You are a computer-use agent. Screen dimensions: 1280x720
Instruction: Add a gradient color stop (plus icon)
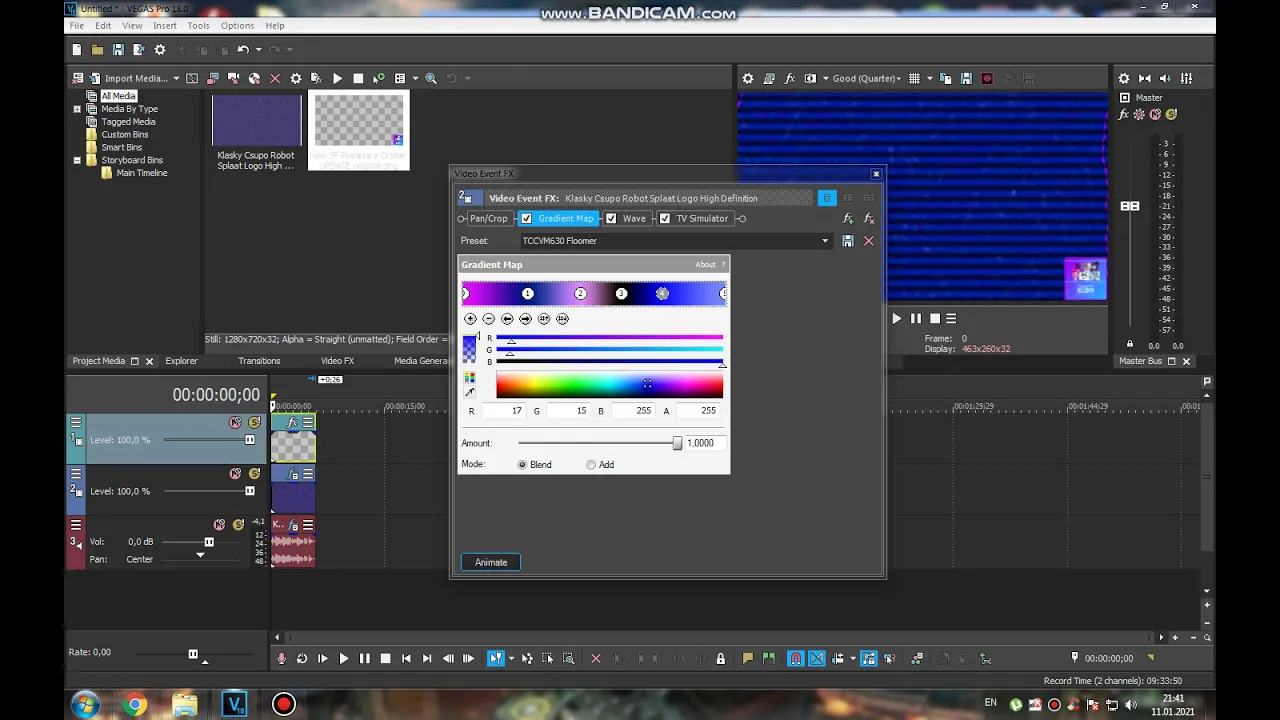pyautogui.click(x=470, y=319)
